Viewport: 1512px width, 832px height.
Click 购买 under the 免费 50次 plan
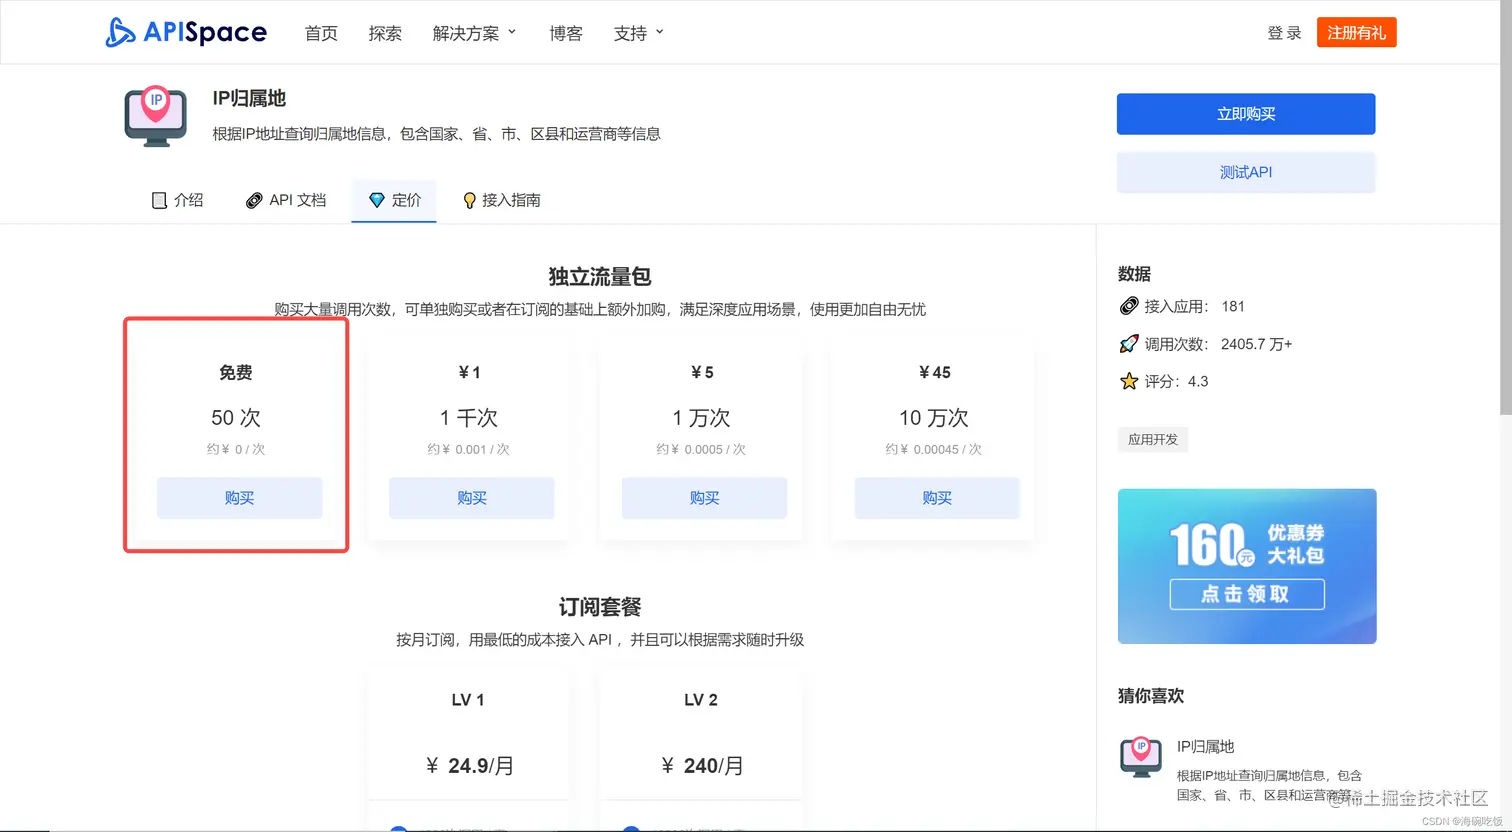[239, 498]
